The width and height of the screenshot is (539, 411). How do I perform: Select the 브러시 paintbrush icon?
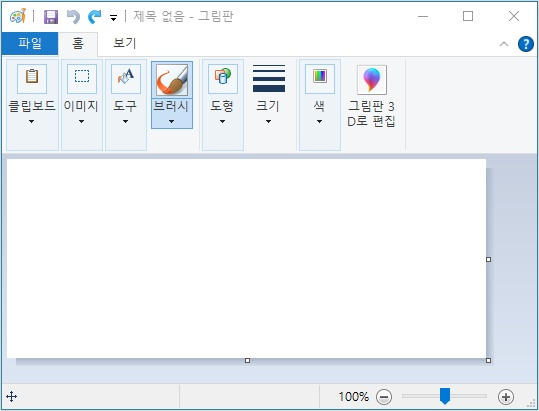pos(172,80)
